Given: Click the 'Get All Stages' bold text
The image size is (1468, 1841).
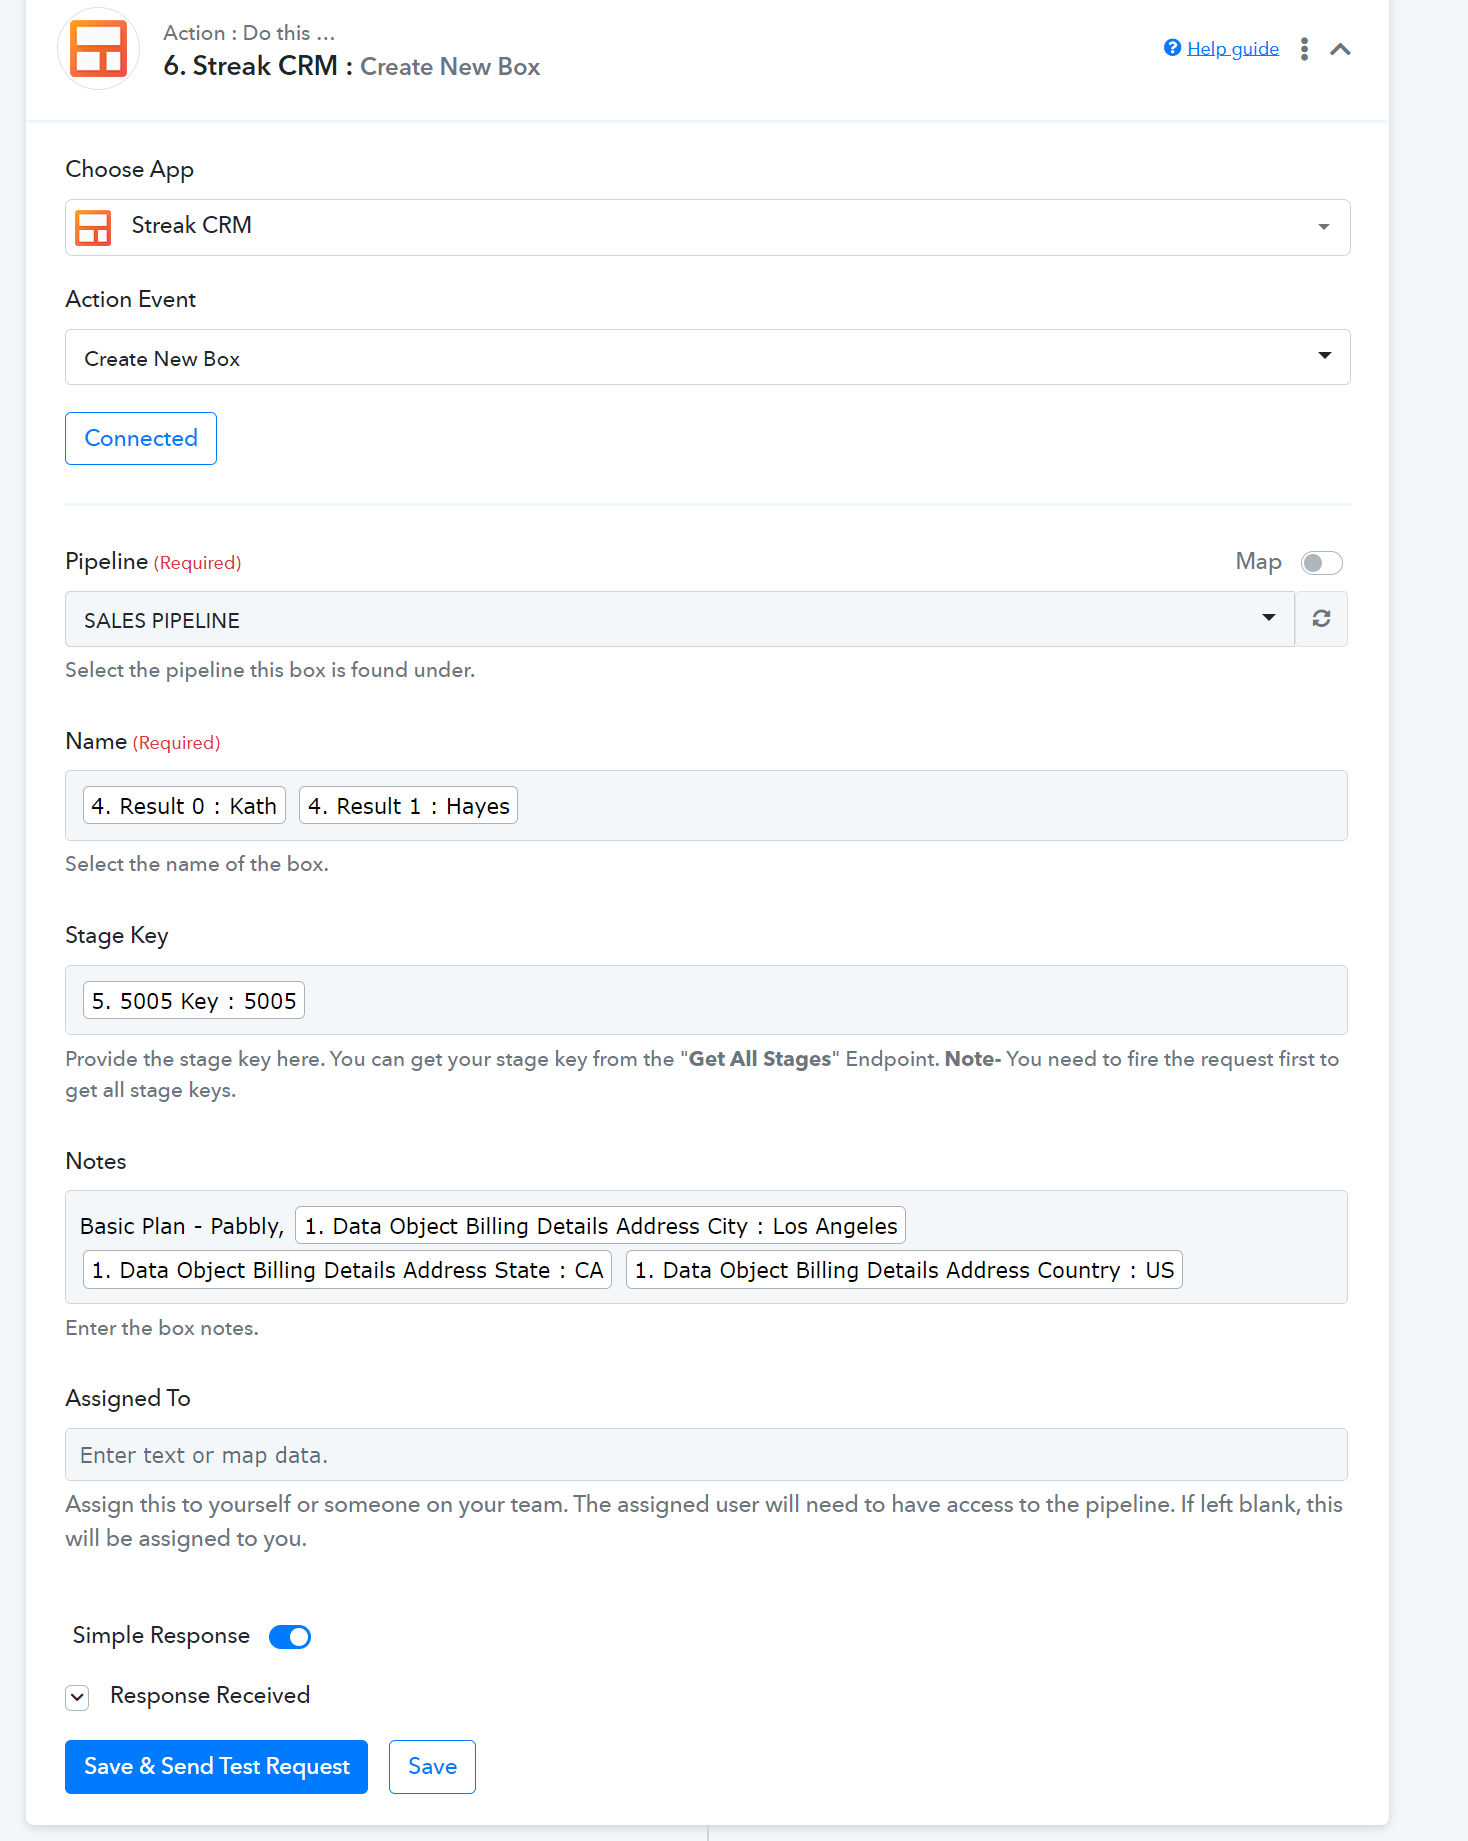Looking at the screenshot, I should point(760,1059).
